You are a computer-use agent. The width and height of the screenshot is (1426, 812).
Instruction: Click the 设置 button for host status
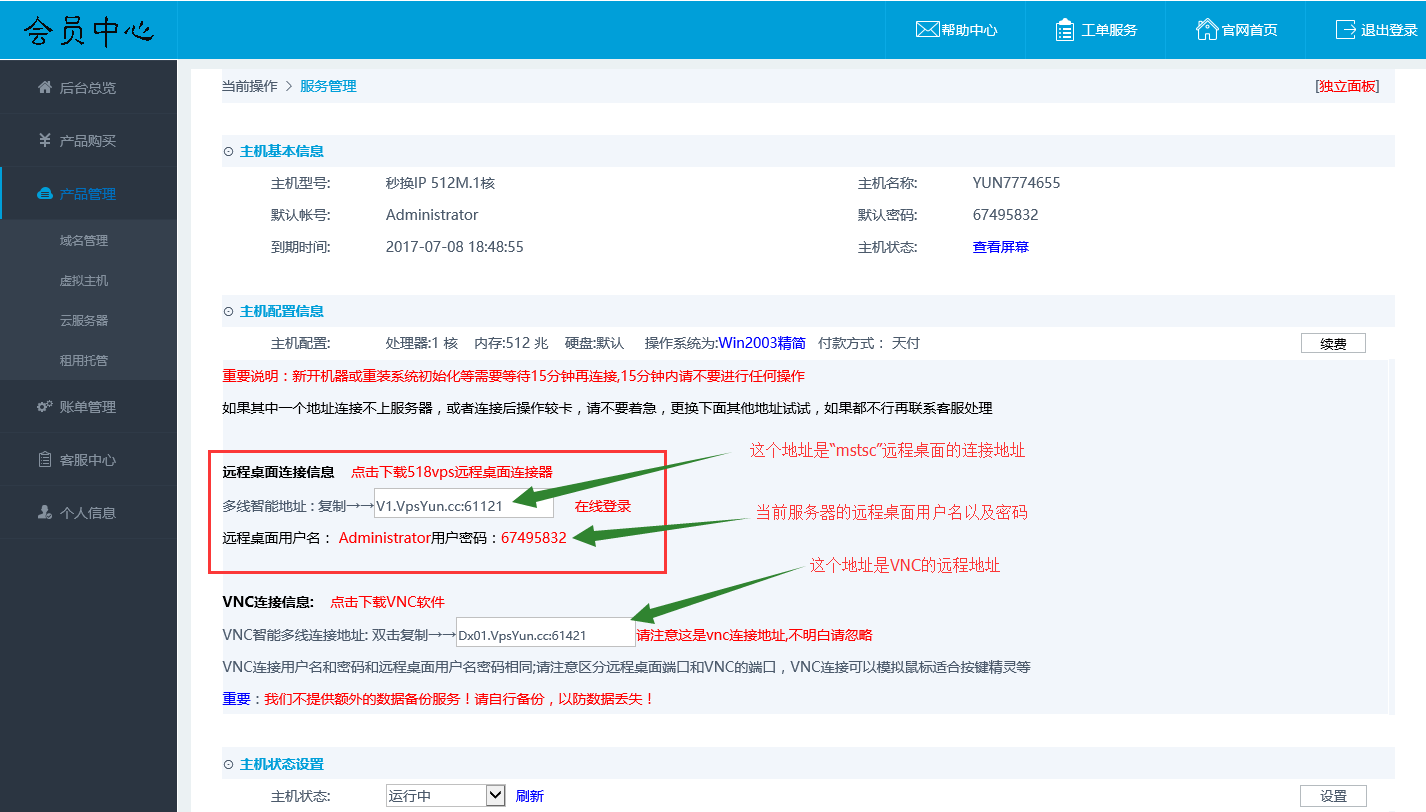click(1333, 796)
